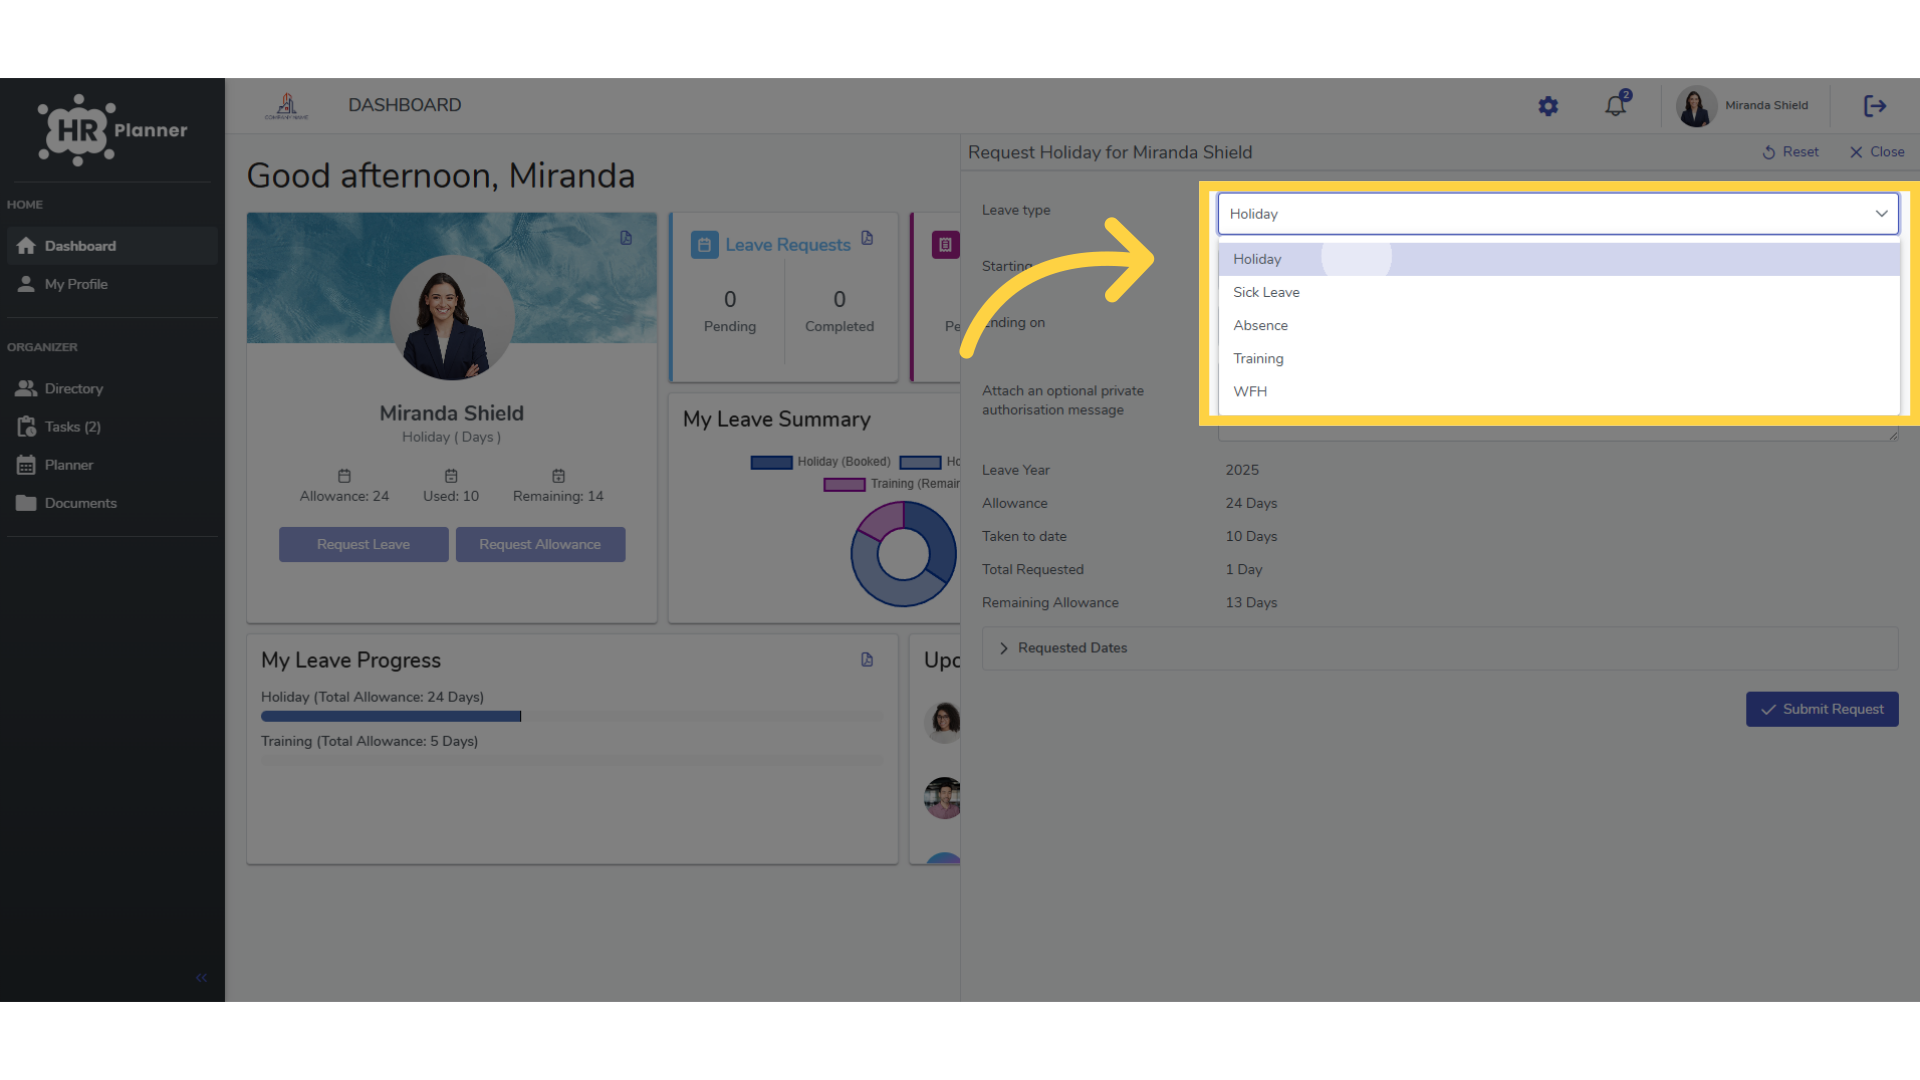Click Holiday (Booked) legend swatch
Screen dimensions: 1920x1080
click(771, 462)
